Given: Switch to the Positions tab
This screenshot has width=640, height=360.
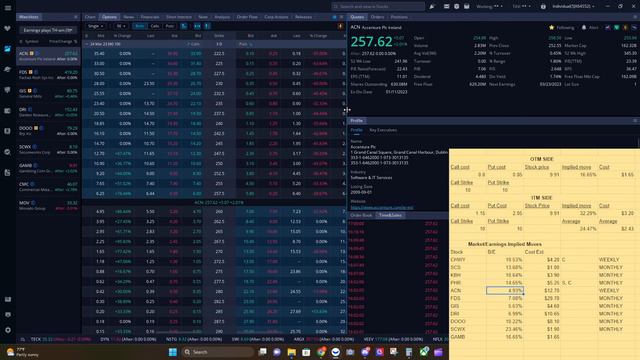Looking at the screenshot, I should point(399,17).
